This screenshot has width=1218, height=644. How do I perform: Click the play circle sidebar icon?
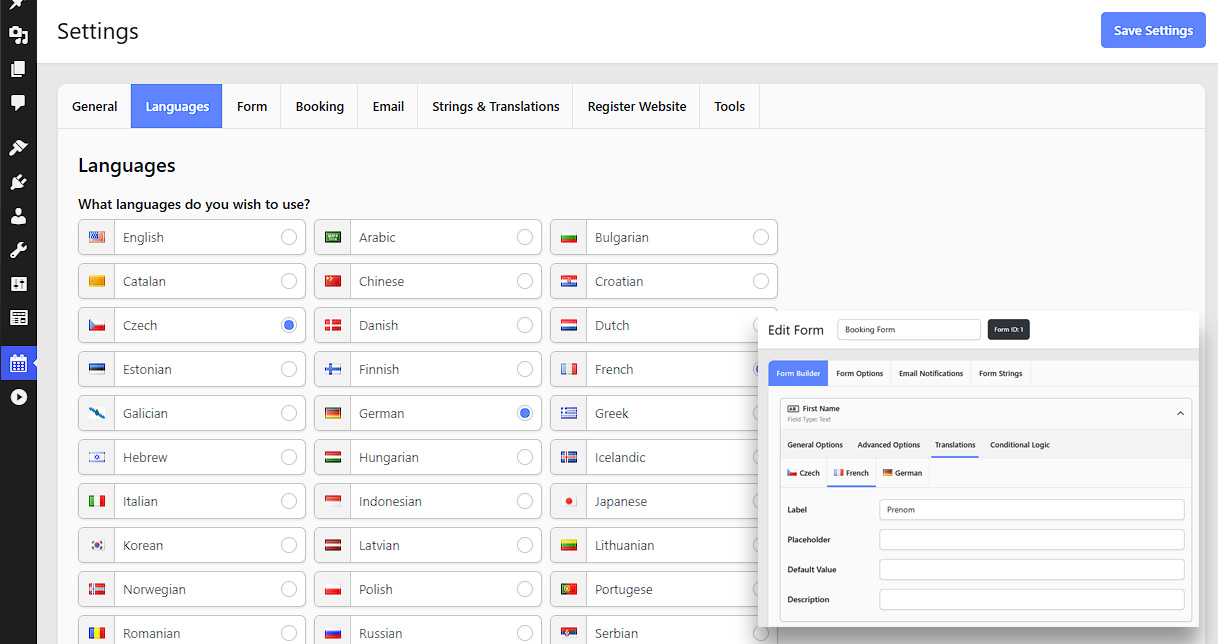click(18, 397)
